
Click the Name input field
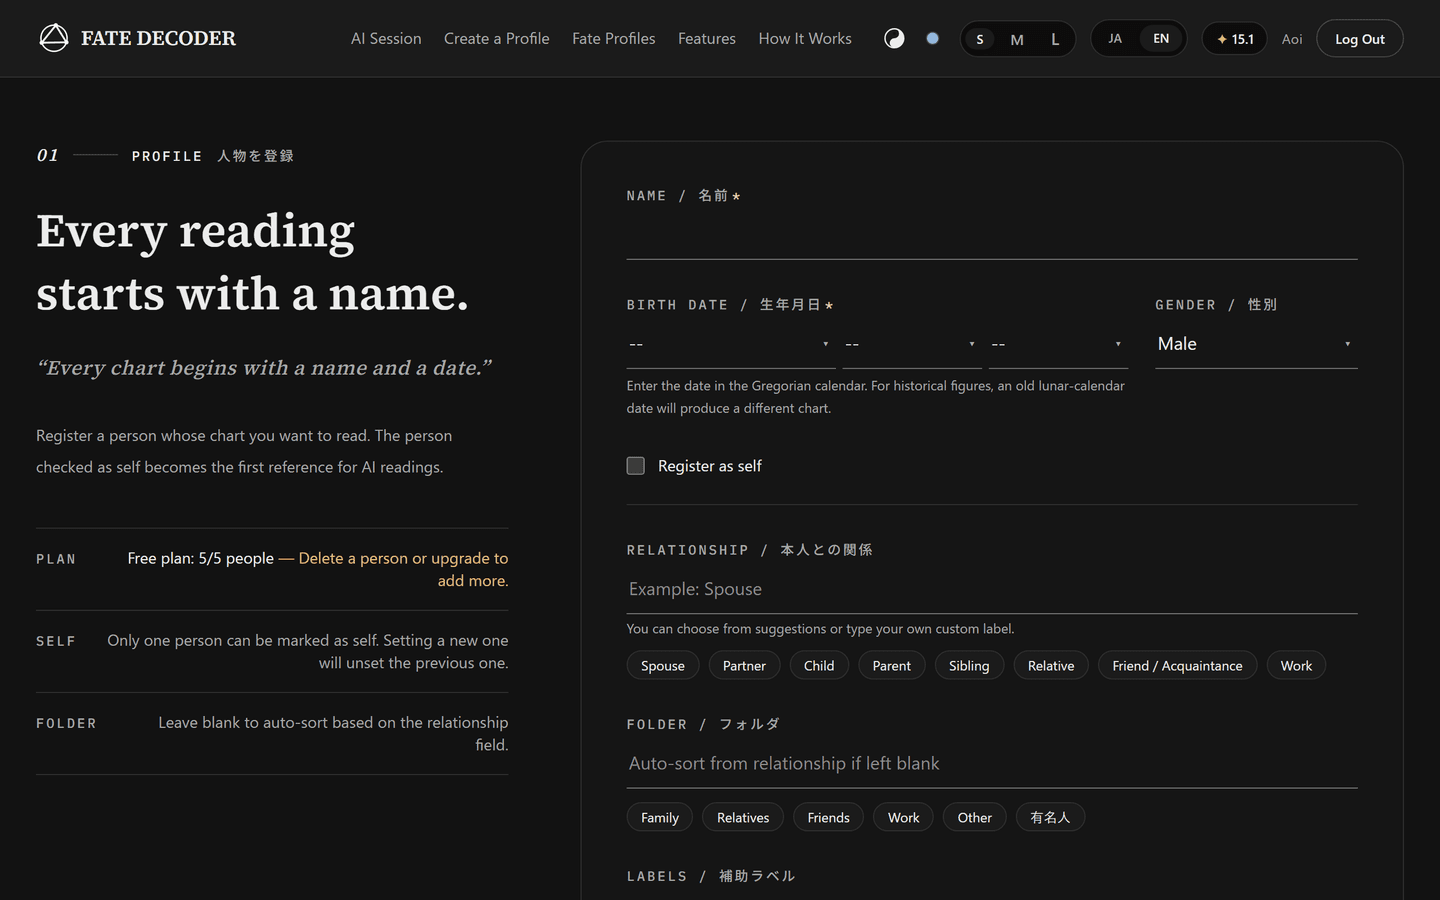(992, 236)
